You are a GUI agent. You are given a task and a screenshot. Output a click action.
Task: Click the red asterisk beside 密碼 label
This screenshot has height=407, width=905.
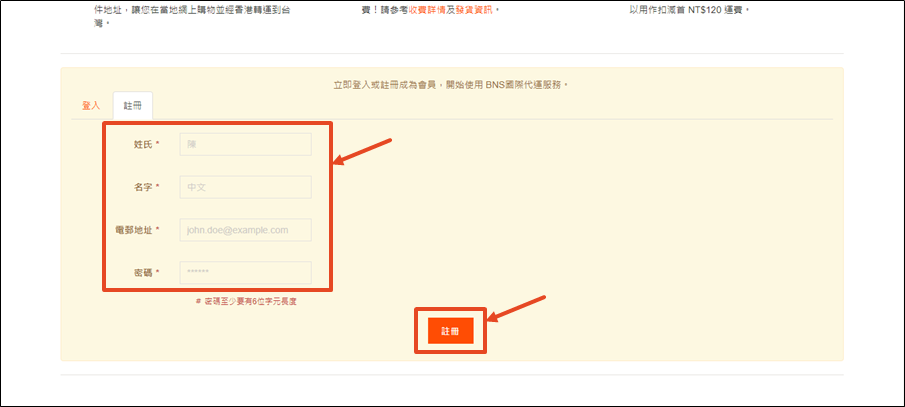(x=158, y=272)
